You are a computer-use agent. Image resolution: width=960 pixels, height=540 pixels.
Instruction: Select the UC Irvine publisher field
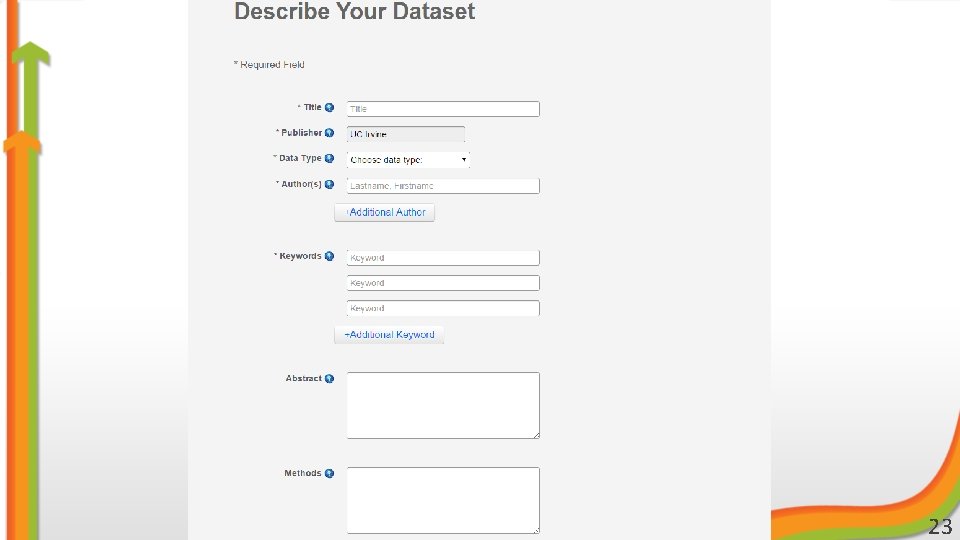tap(406, 134)
